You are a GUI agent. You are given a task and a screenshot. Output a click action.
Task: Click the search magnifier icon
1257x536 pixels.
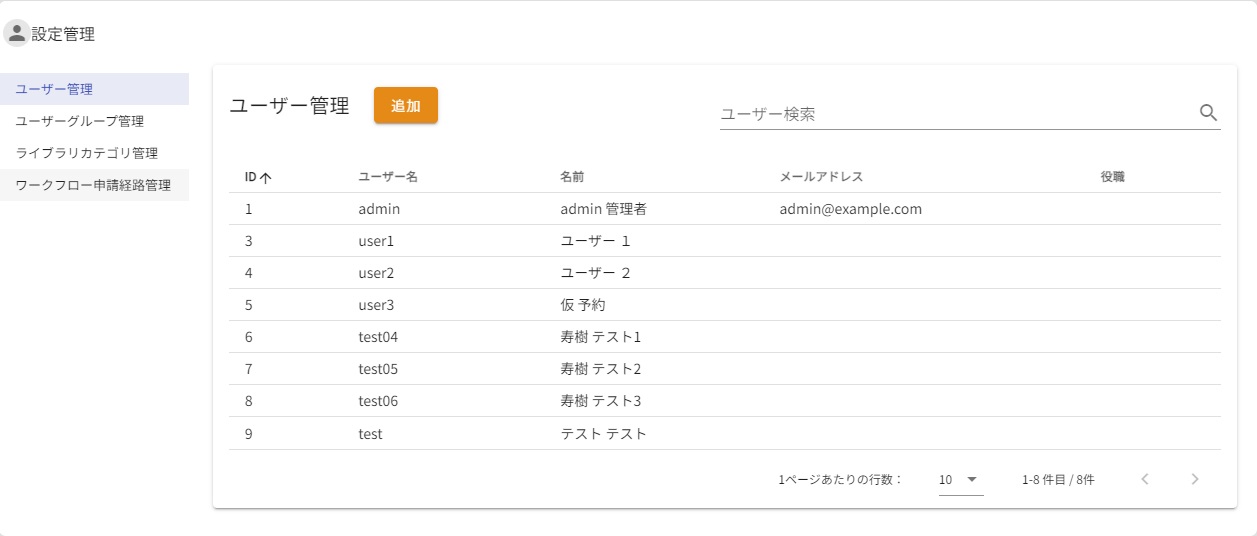[x=1208, y=113]
